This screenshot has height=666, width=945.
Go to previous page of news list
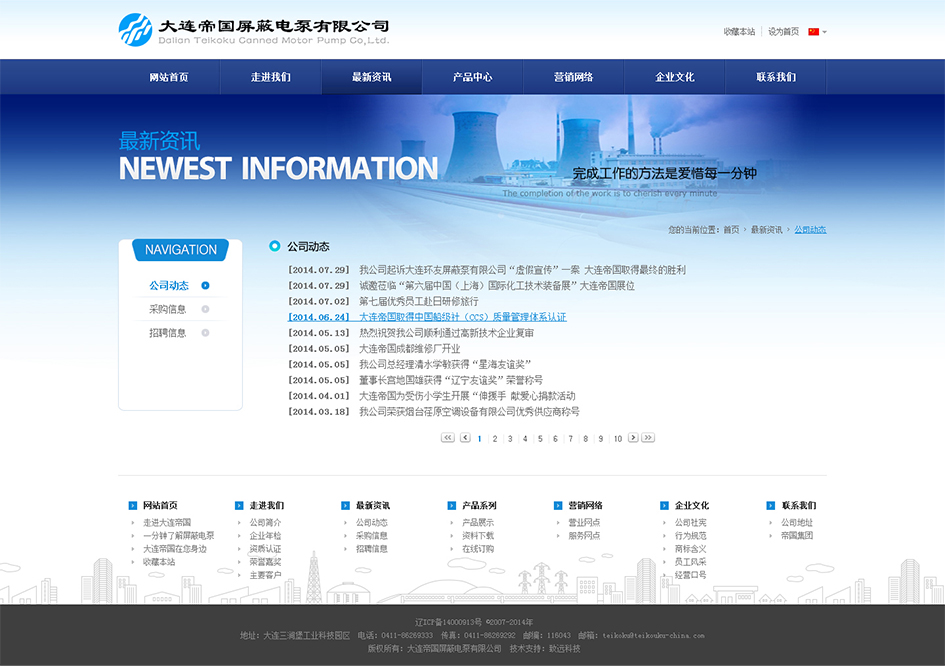(x=464, y=438)
